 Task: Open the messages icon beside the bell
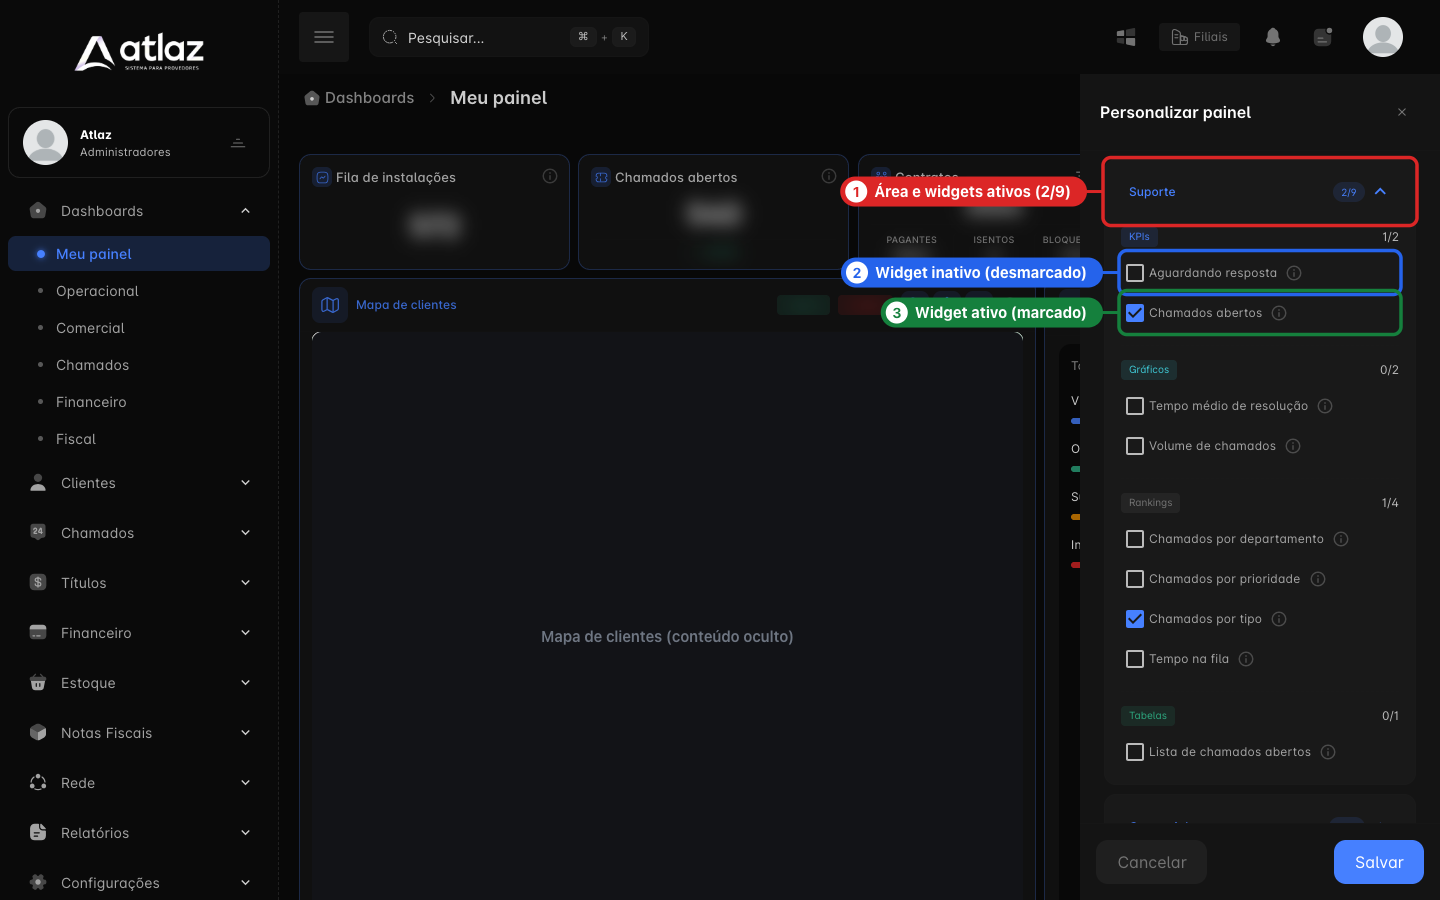click(1323, 37)
